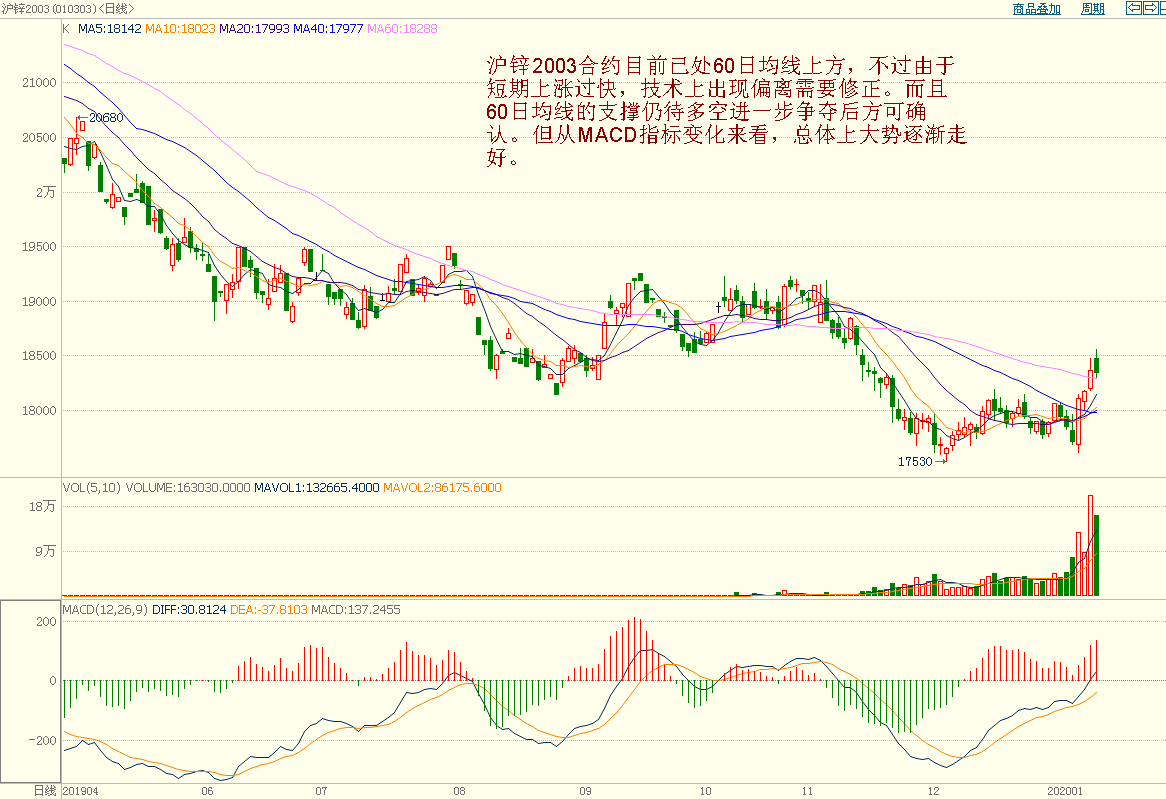Image resolution: width=1166 pixels, height=799 pixels.
Task: Click the tallest red volume bar
Action: [1090, 545]
